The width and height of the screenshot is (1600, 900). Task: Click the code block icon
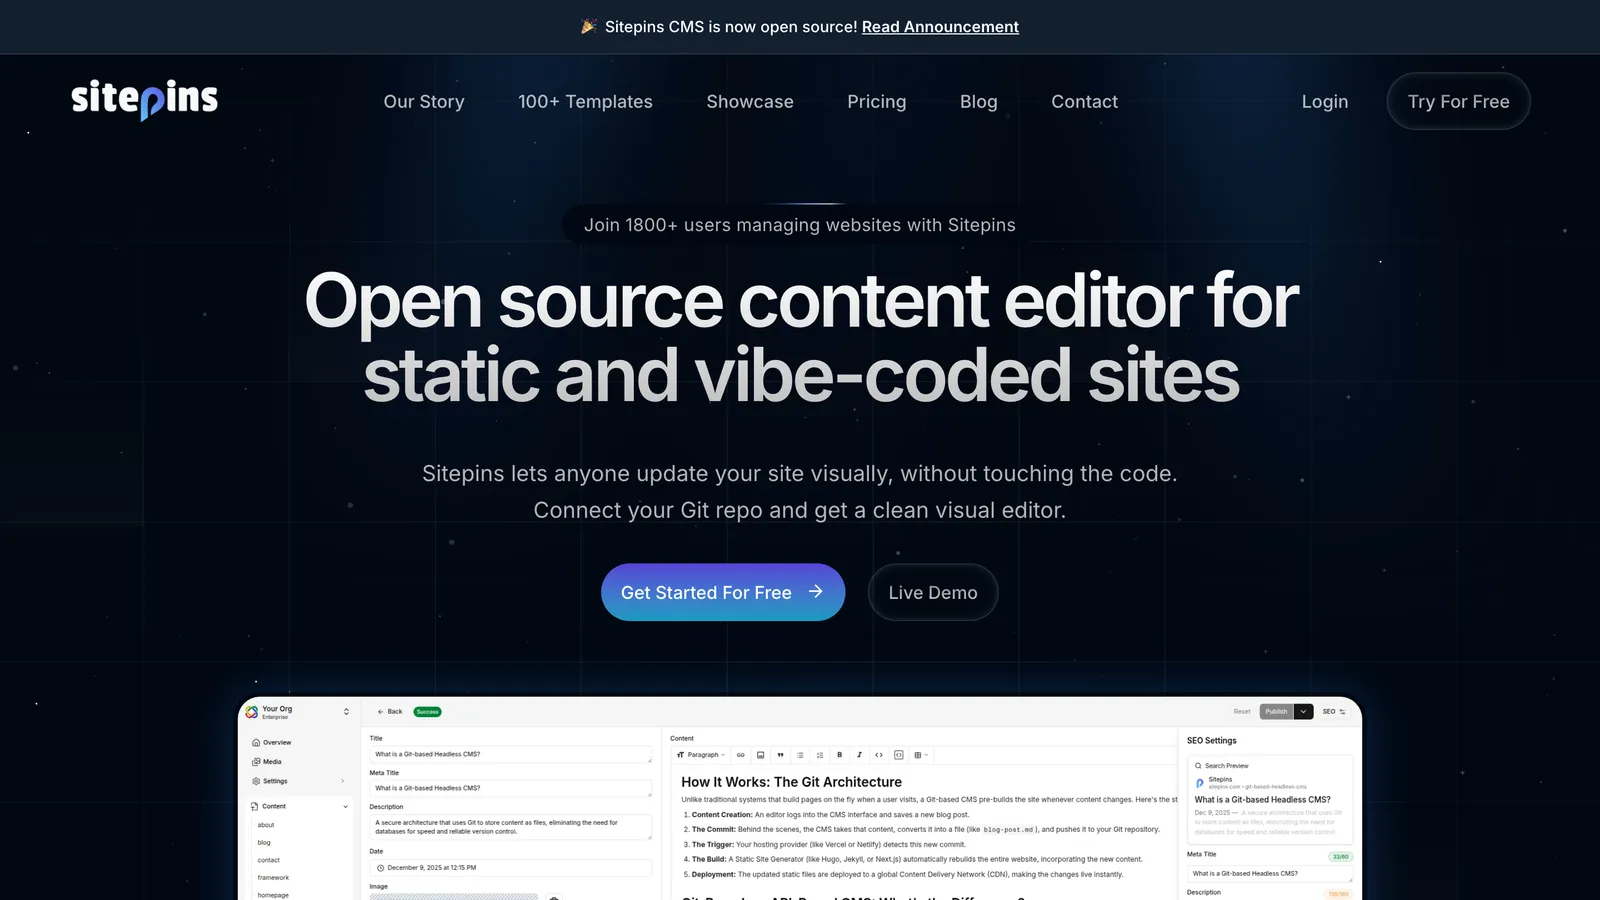pos(898,755)
